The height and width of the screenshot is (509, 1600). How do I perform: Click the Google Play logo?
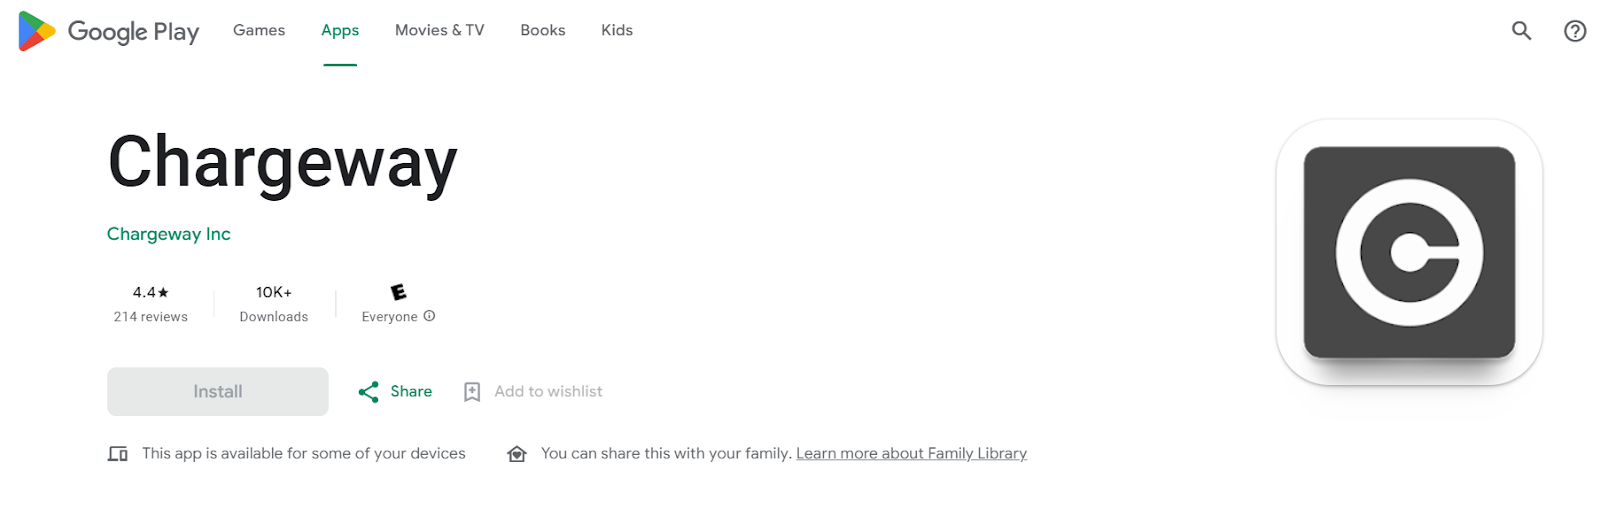108,32
